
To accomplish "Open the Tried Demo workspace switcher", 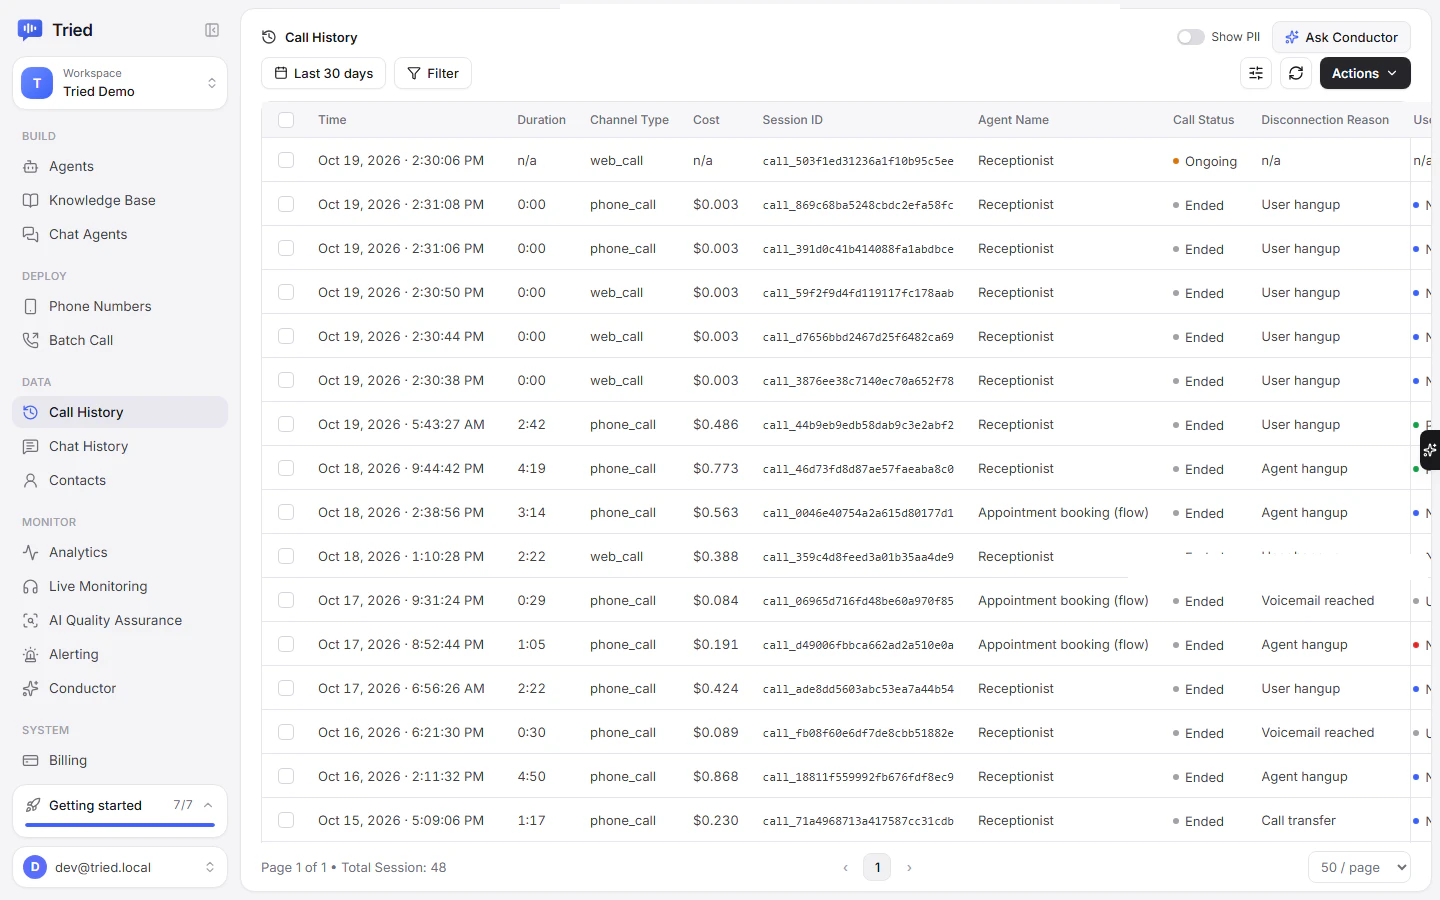I will [x=120, y=83].
